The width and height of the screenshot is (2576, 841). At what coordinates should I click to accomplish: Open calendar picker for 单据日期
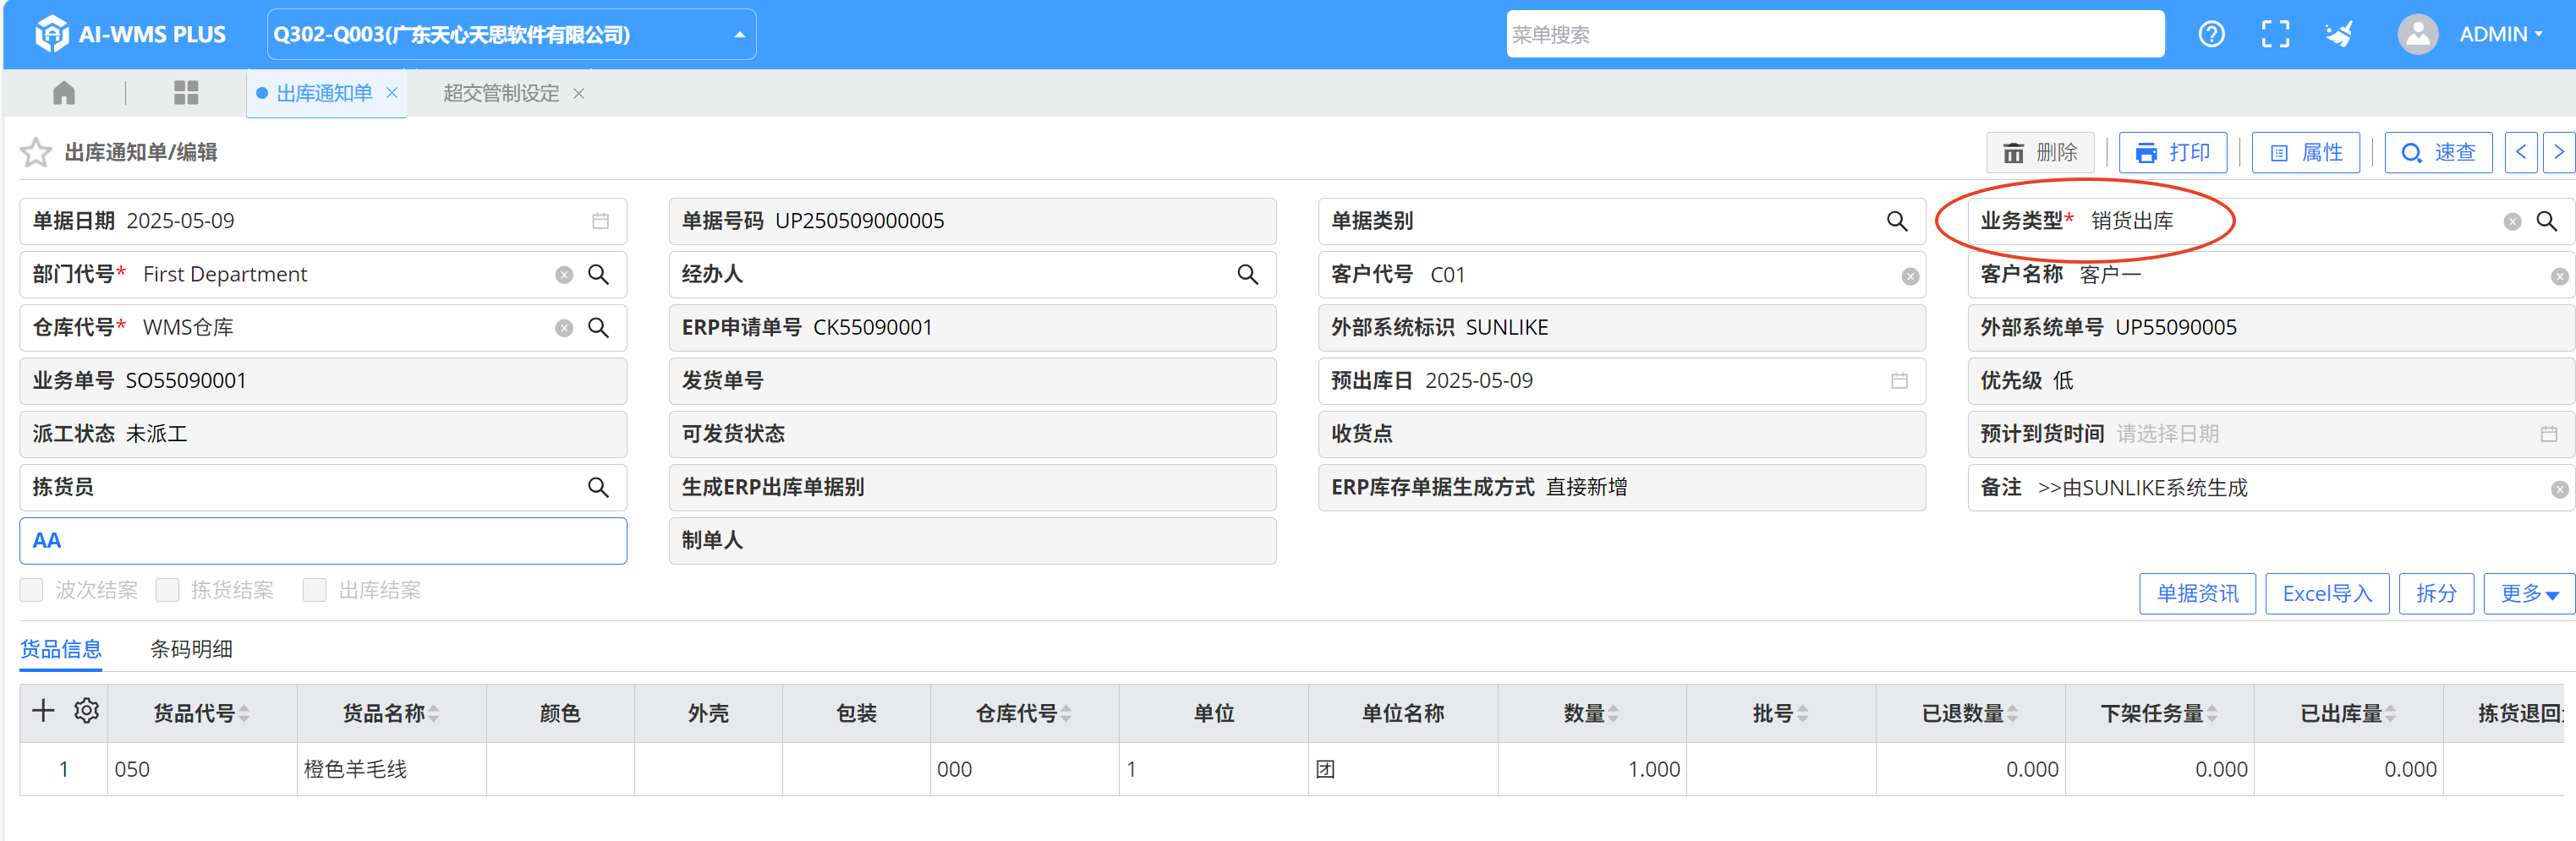point(600,221)
